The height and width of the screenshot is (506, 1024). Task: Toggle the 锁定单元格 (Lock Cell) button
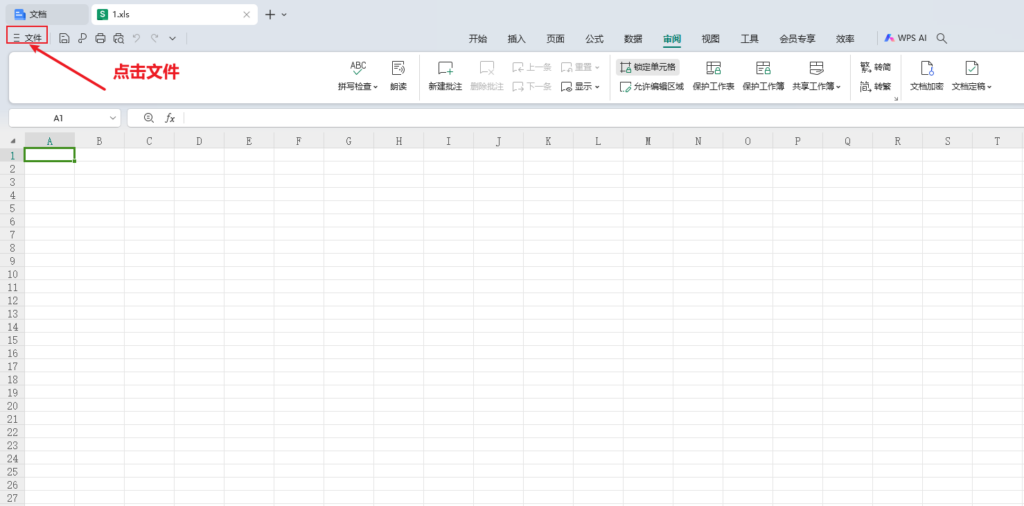click(648, 67)
